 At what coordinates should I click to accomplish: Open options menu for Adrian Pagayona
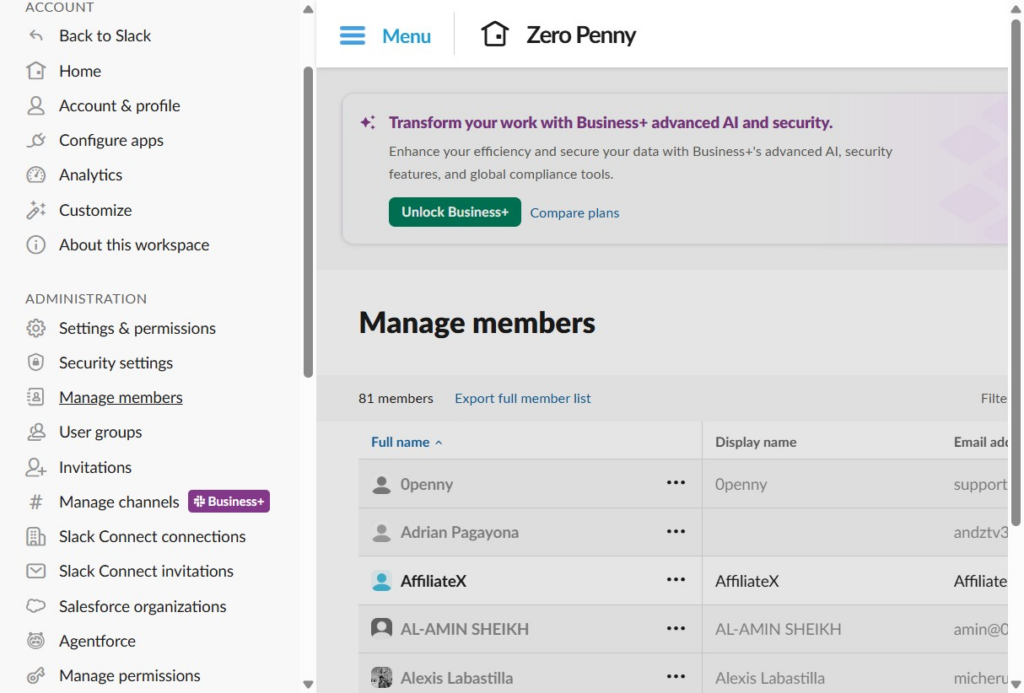676,532
